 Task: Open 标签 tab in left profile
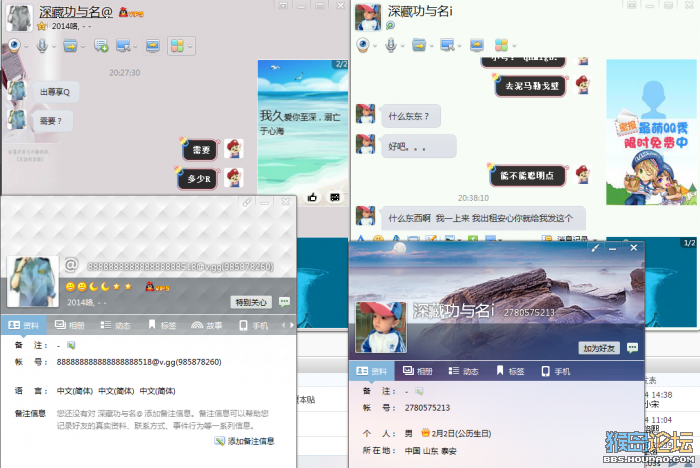point(162,325)
